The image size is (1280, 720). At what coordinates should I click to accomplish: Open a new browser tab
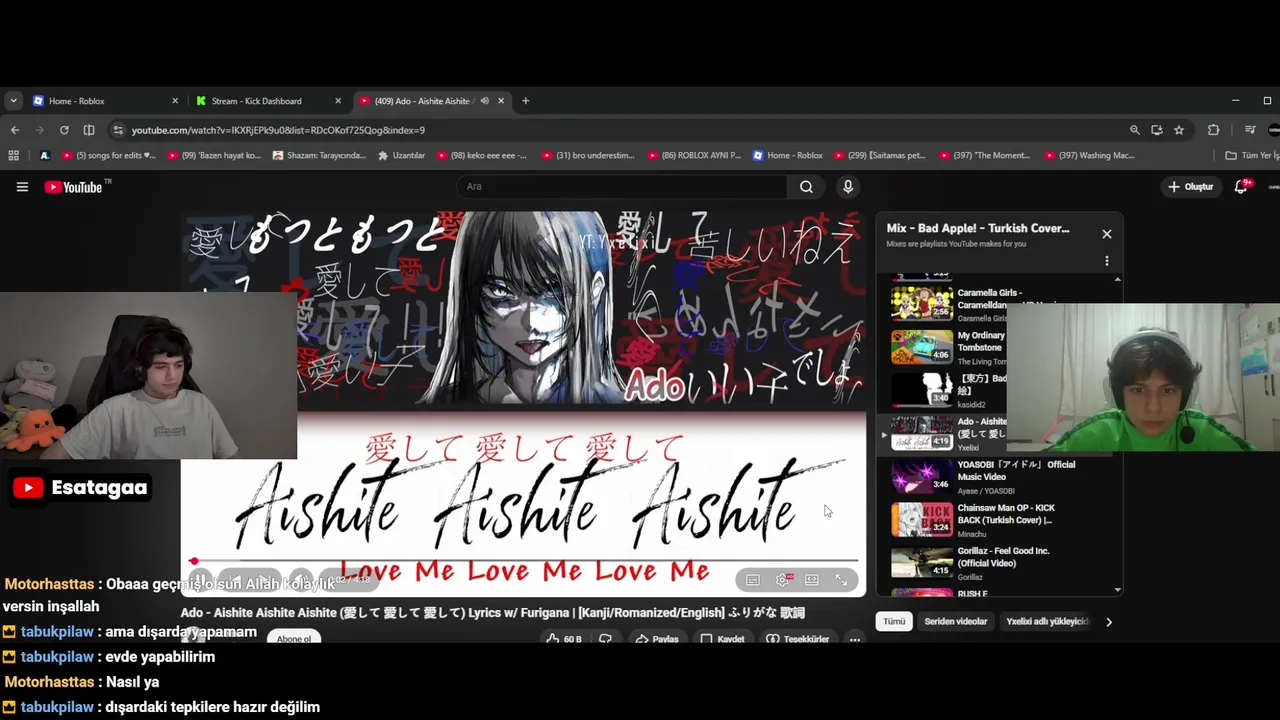pyautogui.click(x=526, y=101)
